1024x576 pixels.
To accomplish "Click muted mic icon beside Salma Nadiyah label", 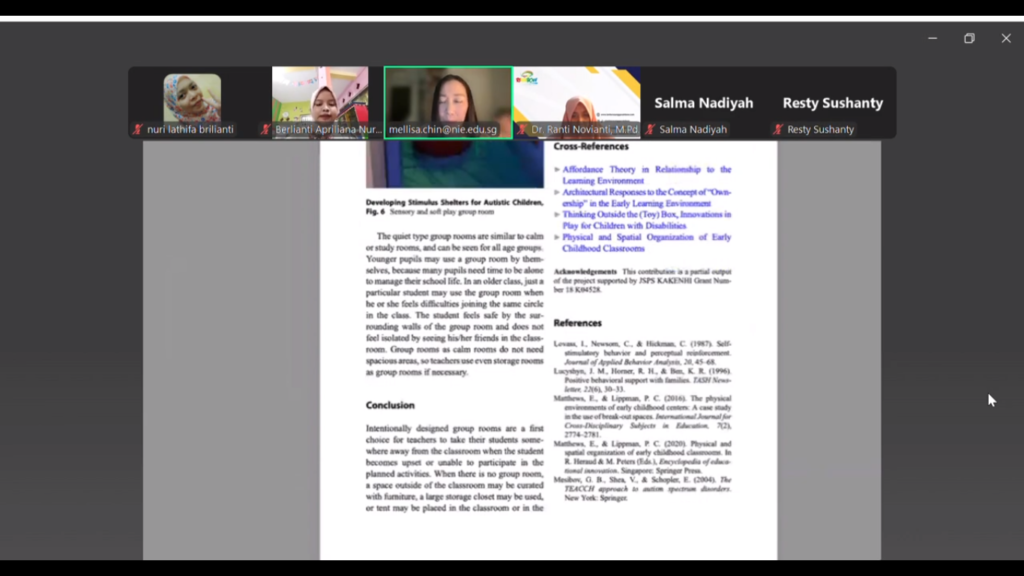I will [x=650, y=130].
